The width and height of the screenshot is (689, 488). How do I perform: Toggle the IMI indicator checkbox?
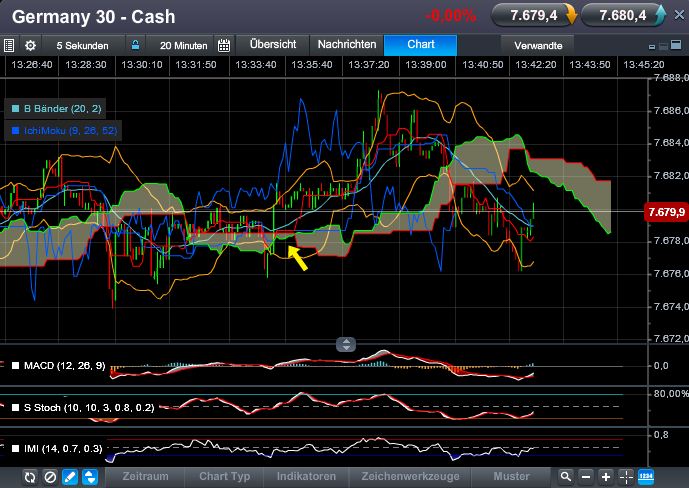[15, 448]
